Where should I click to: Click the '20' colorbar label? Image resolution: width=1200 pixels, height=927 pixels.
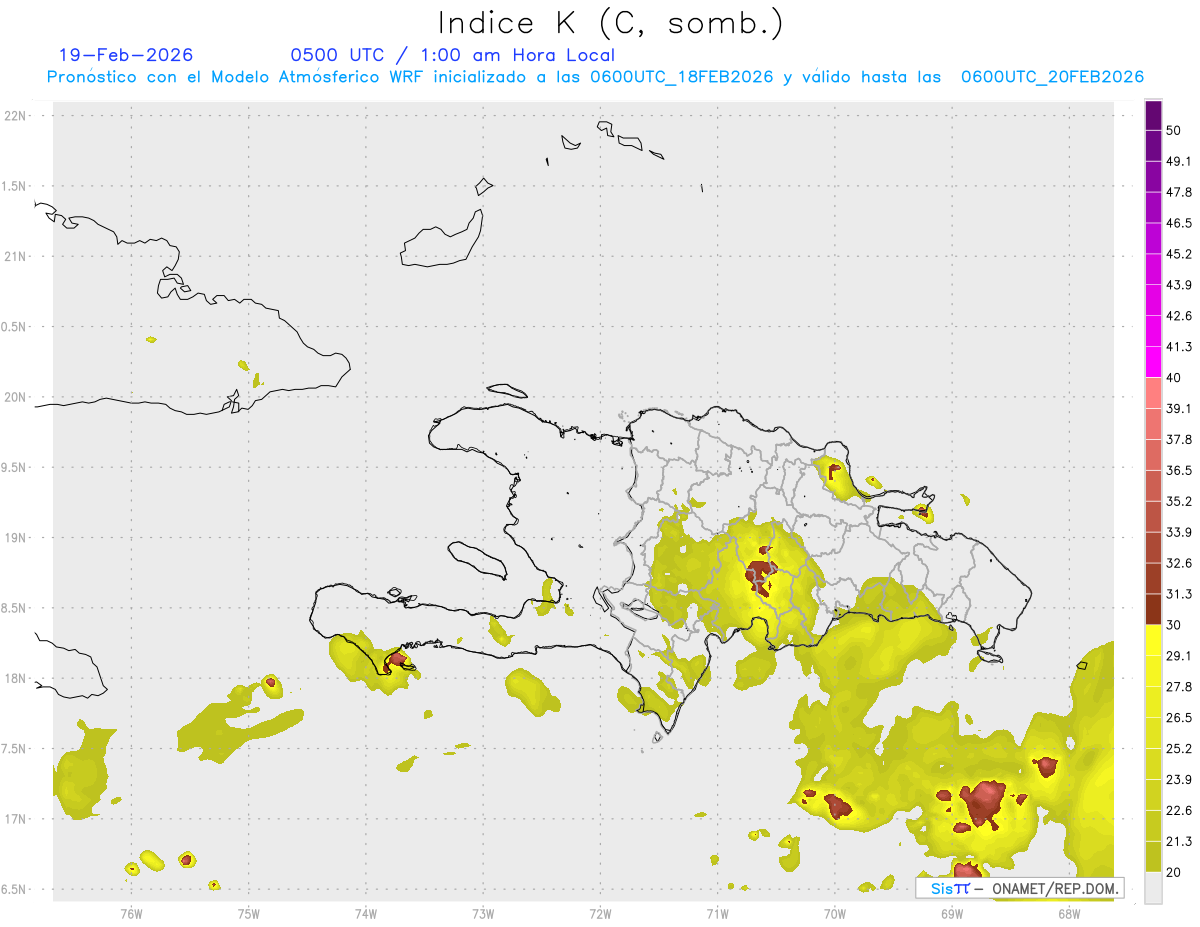tap(1174, 872)
